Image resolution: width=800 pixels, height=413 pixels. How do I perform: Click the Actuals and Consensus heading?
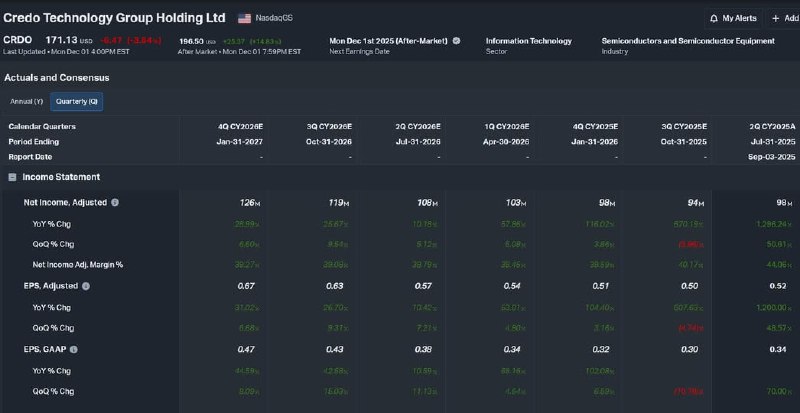(57, 78)
